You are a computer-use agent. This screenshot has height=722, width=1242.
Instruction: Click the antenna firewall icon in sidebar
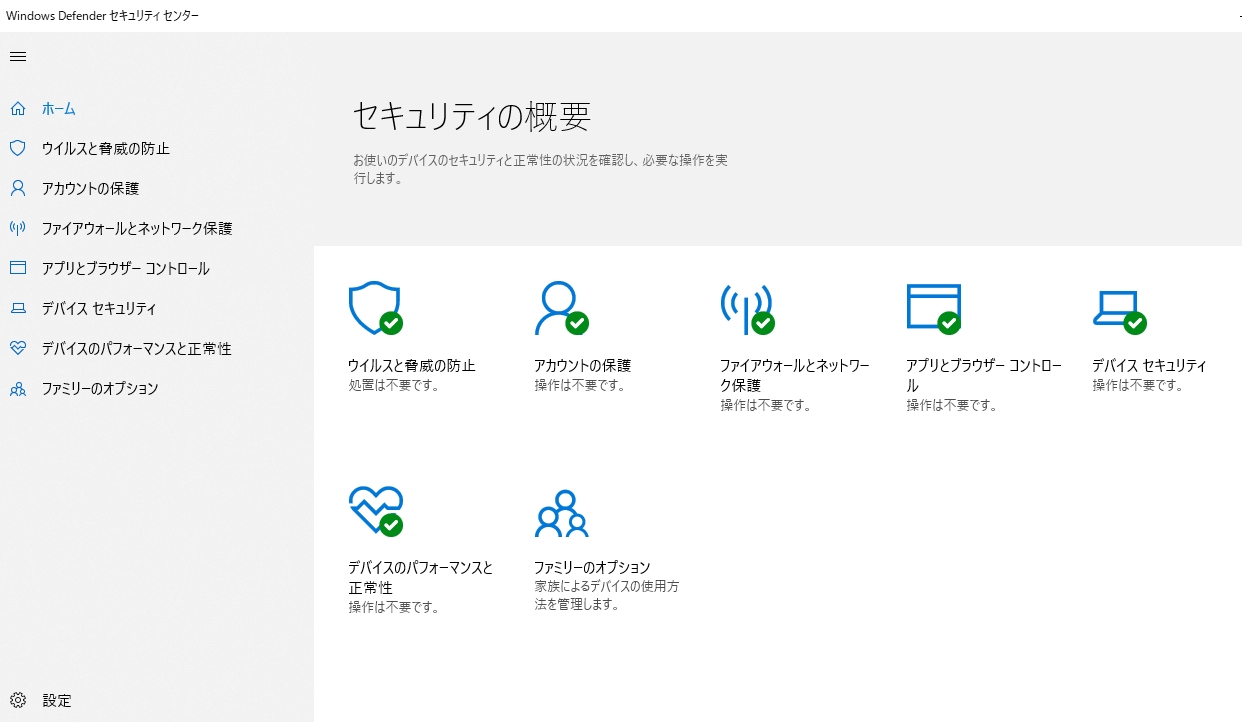17,228
